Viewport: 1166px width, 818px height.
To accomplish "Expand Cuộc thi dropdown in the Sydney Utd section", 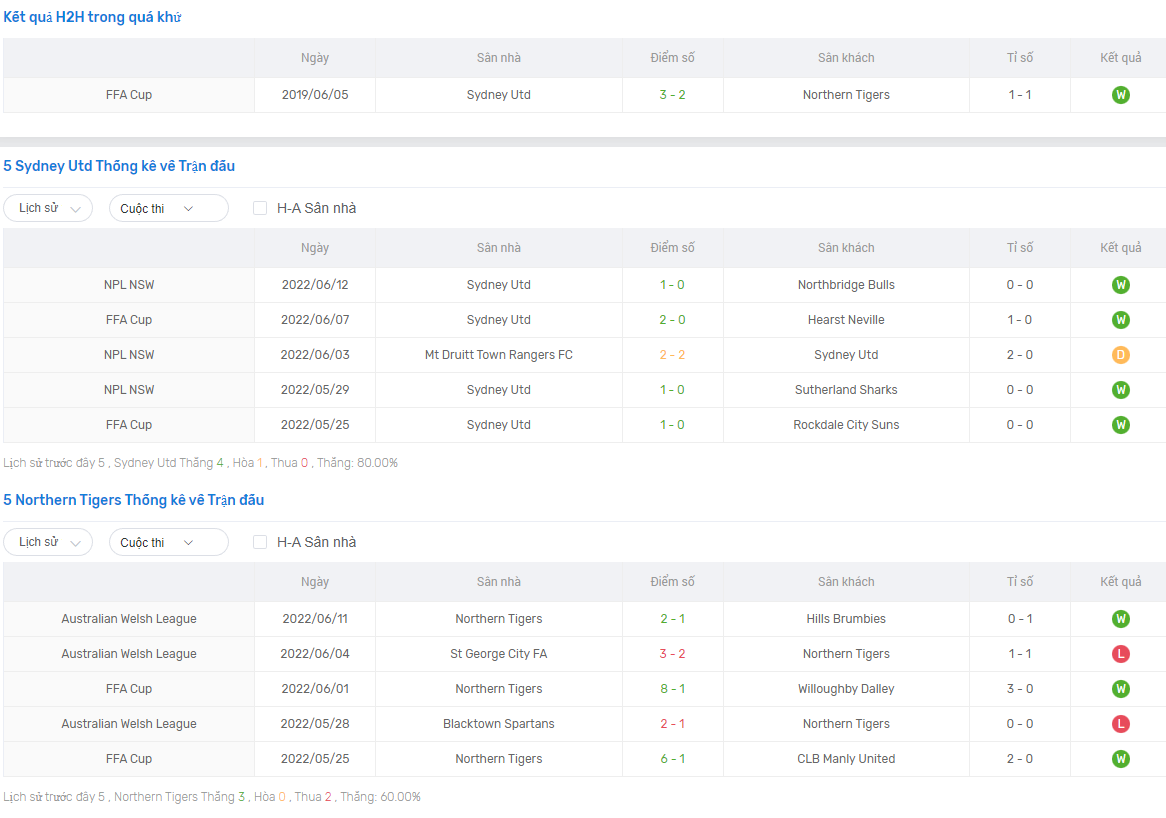I will [x=168, y=208].
